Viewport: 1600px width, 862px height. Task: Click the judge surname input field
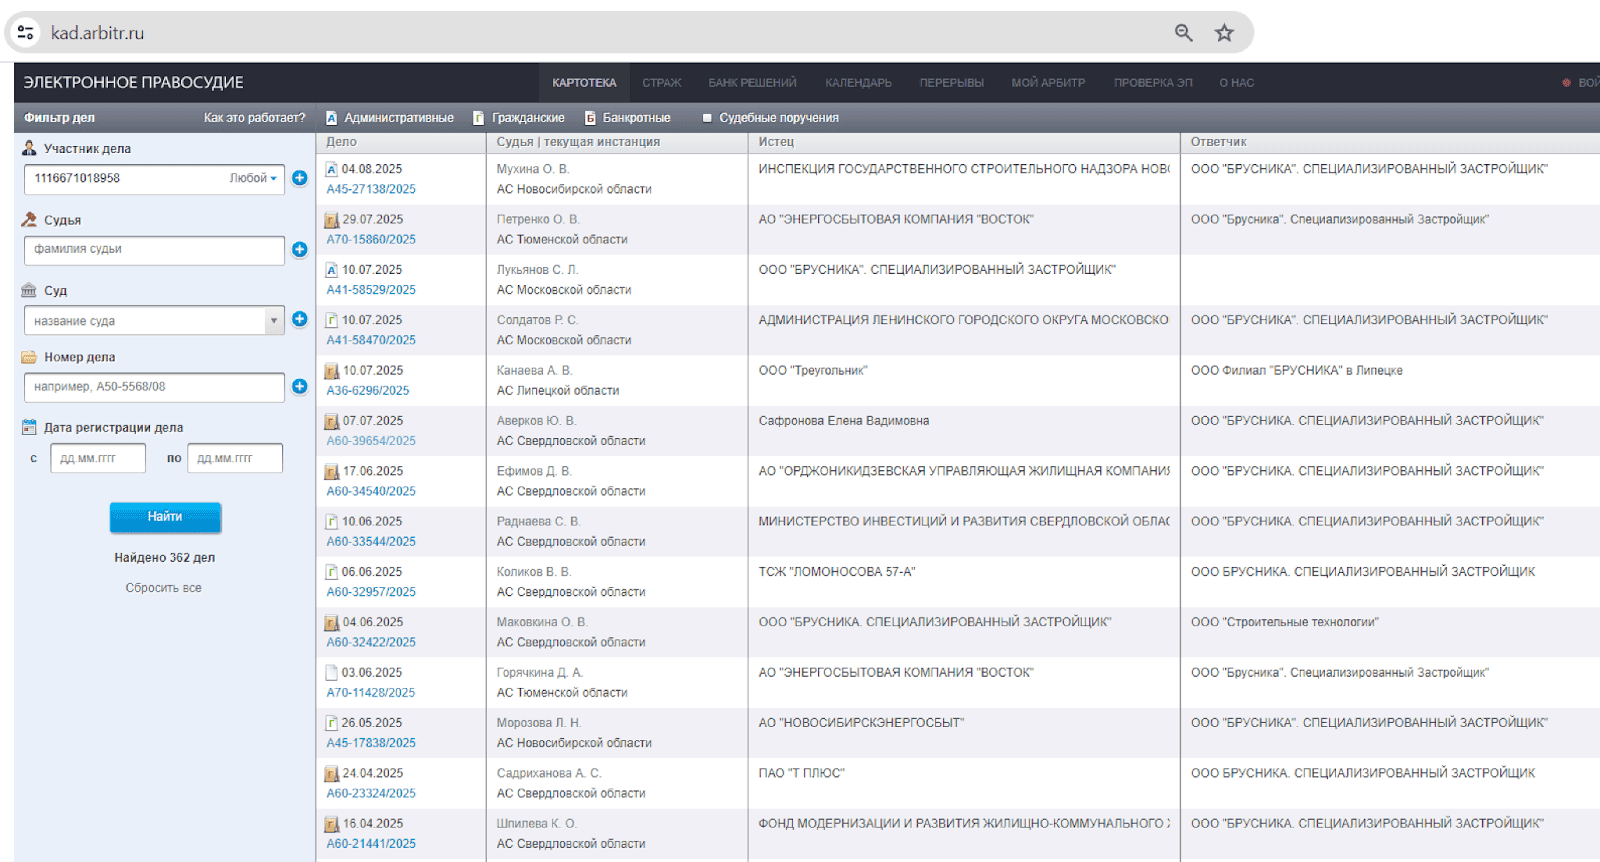click(154, 250)
